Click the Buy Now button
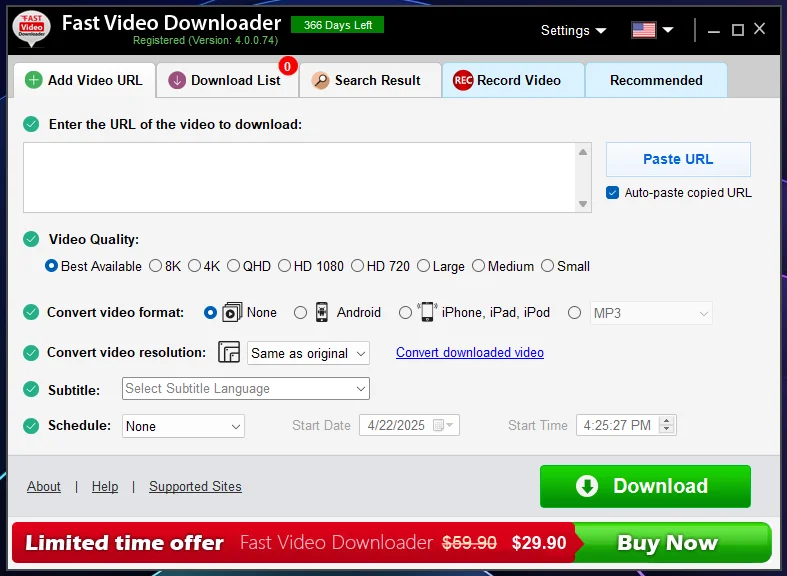This screenshot has width=787, height=576. point(672,542)
